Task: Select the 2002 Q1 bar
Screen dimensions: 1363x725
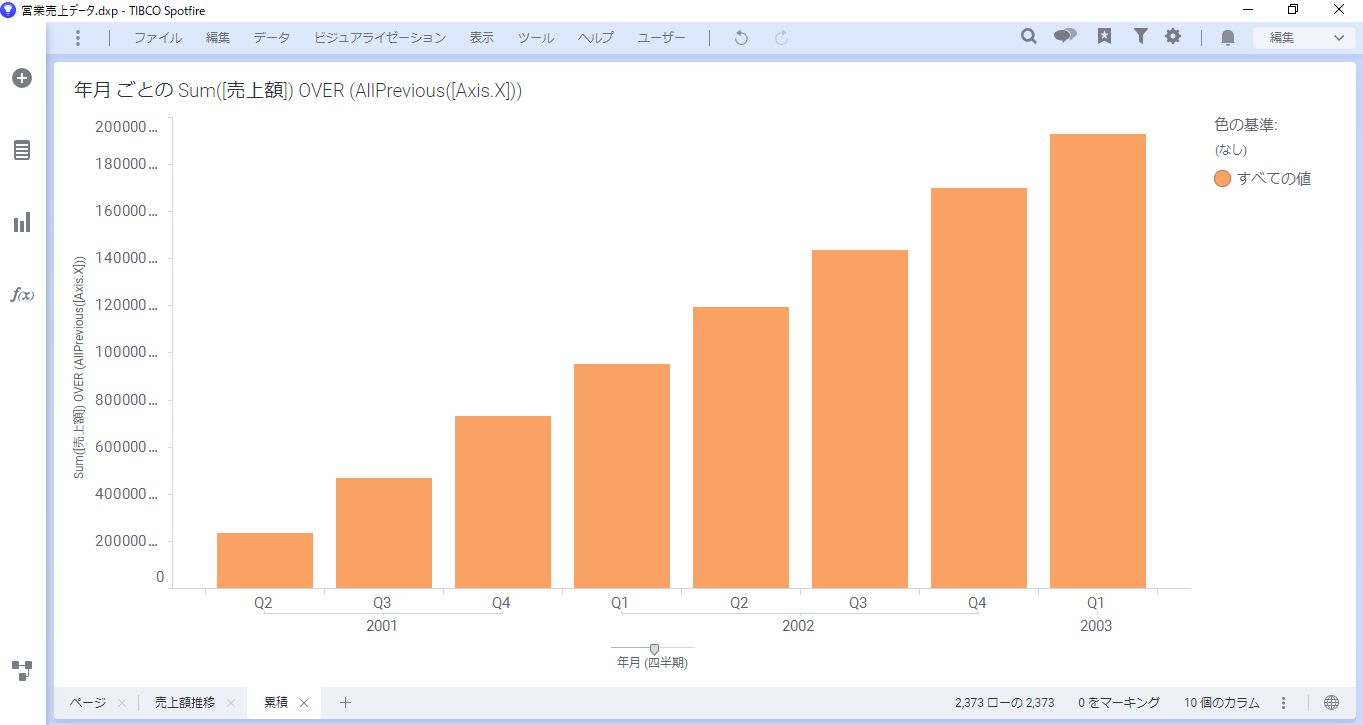Action: pos(622,476)
